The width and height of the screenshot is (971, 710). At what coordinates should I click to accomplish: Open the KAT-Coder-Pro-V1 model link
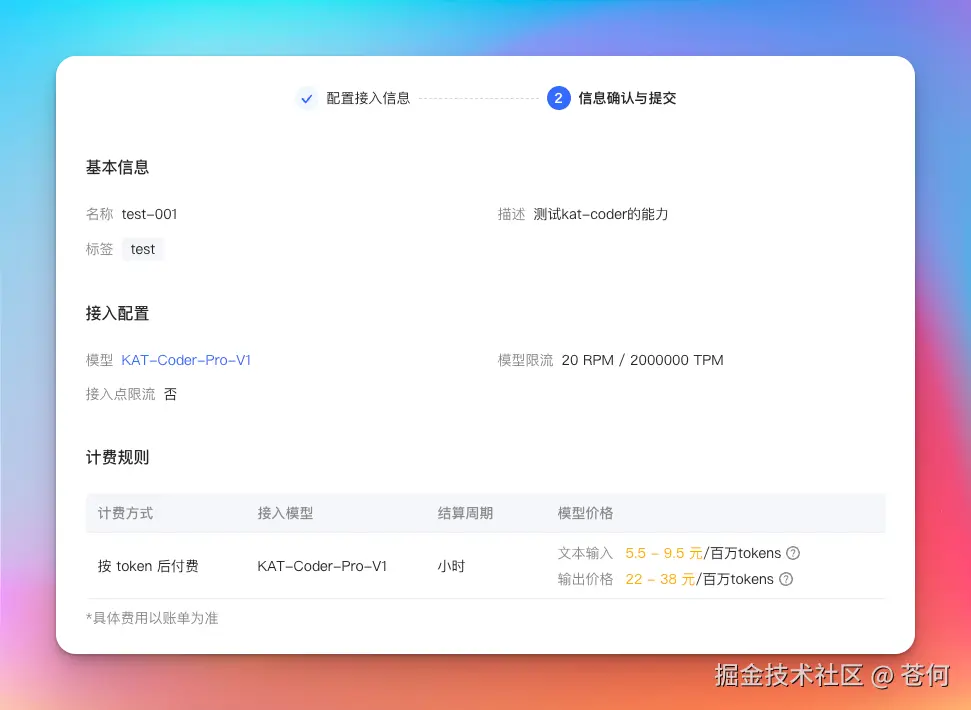pos(186,360)
